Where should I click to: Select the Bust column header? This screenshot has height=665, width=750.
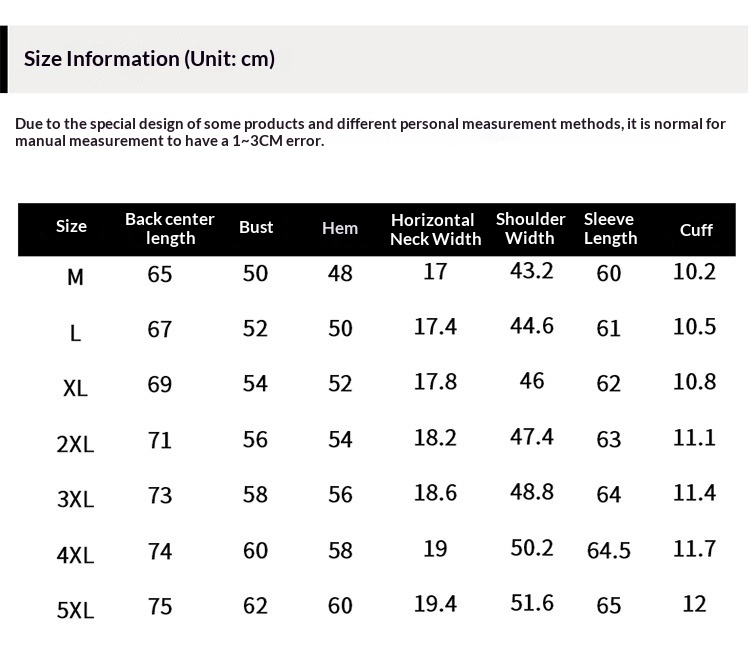[x=256, y=227]
